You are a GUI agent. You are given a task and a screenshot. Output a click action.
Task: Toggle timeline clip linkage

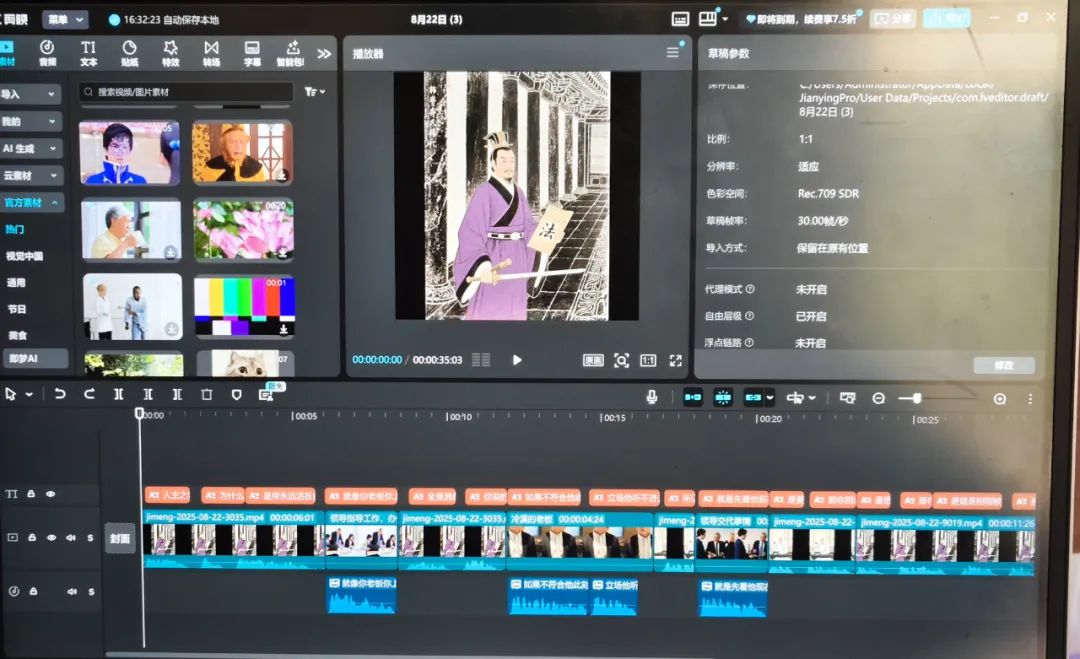point(754,397)
